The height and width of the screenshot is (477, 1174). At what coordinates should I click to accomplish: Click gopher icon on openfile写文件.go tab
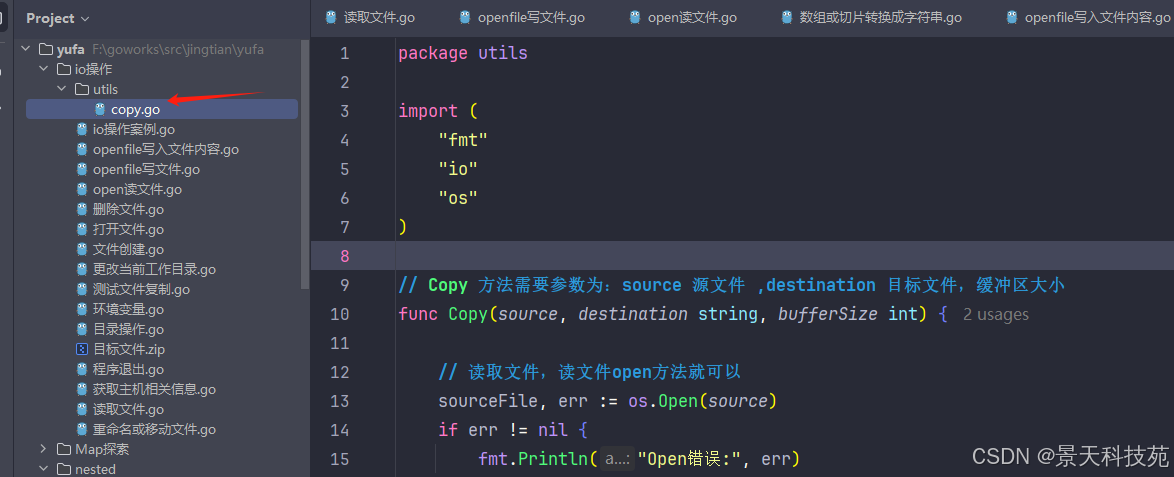pos(464,18)
